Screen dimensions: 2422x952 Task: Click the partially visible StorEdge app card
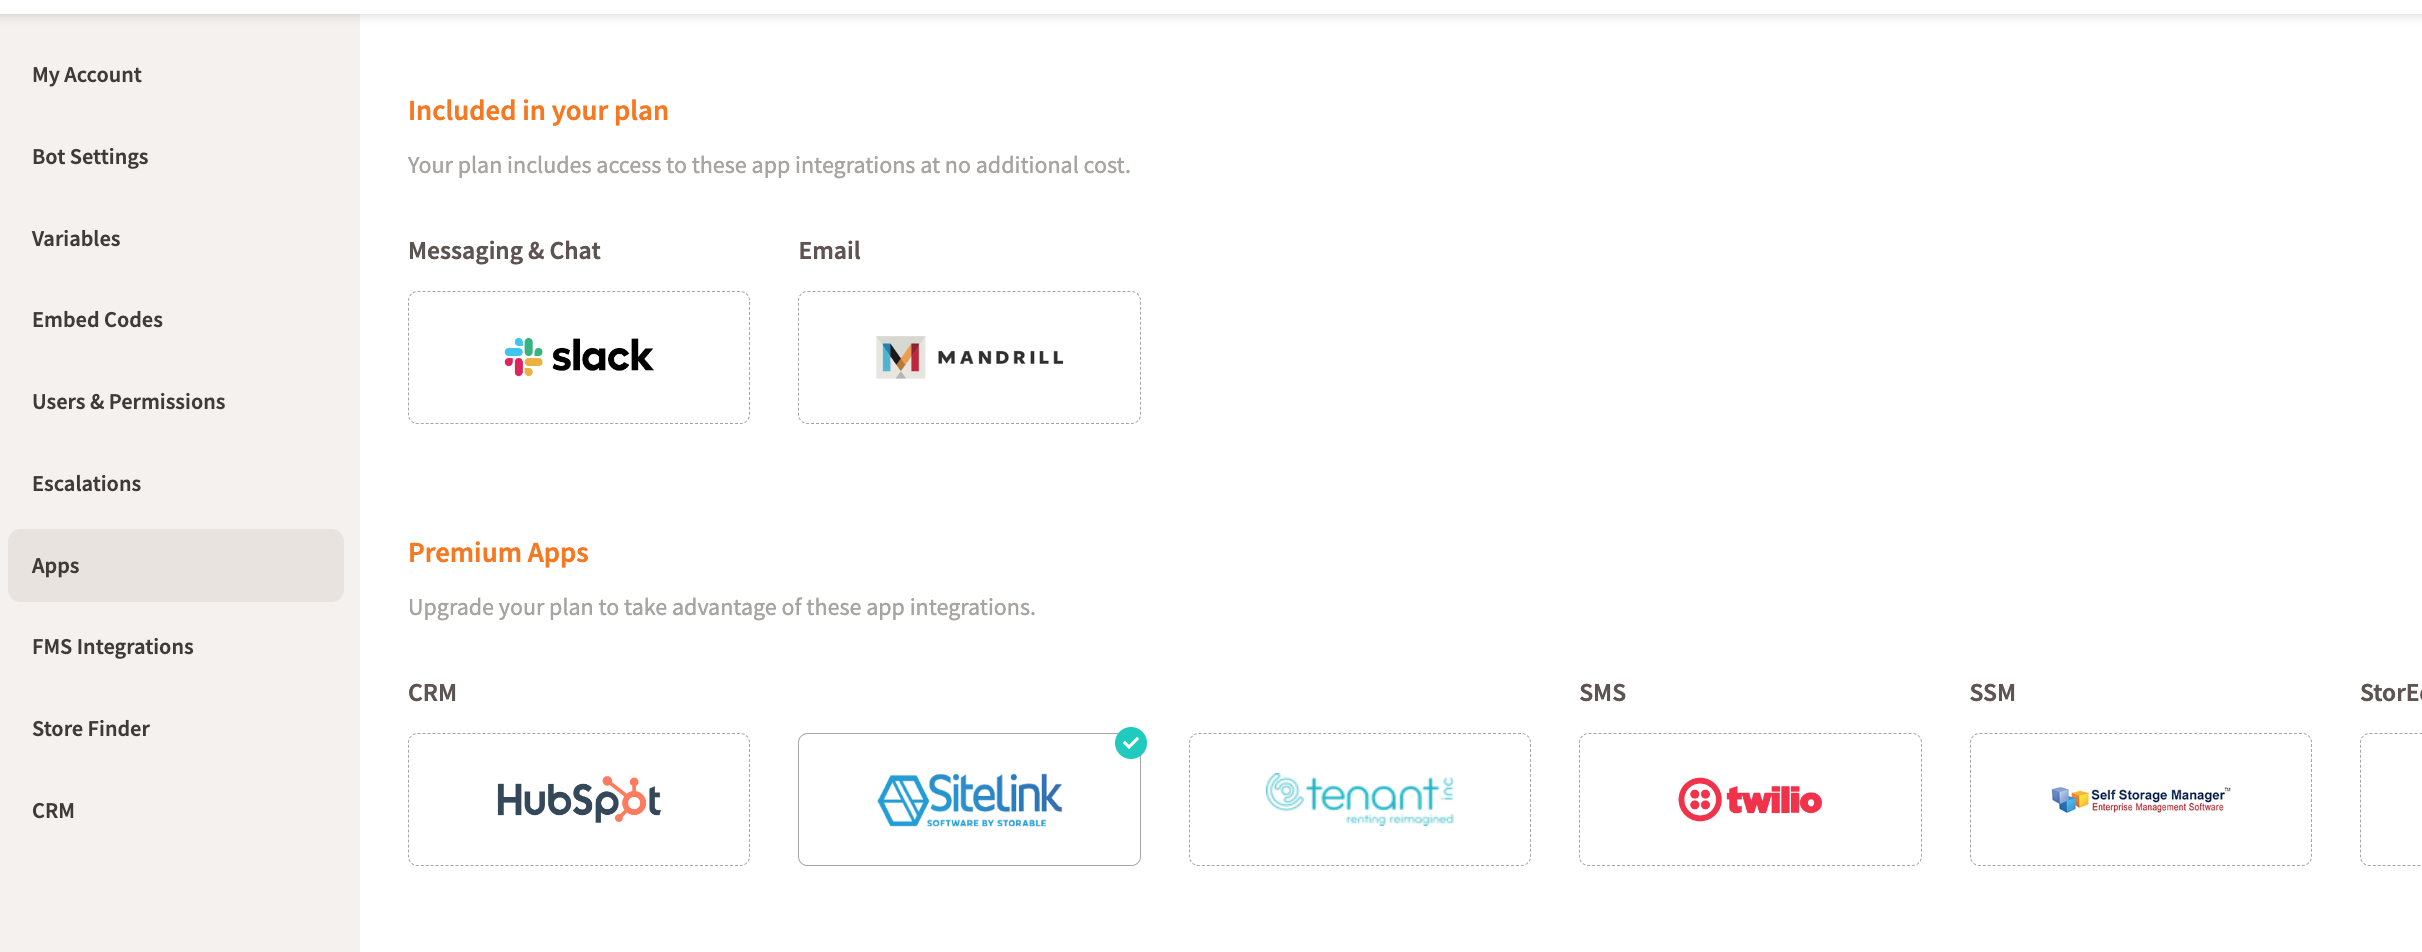tap(2392, 799)
